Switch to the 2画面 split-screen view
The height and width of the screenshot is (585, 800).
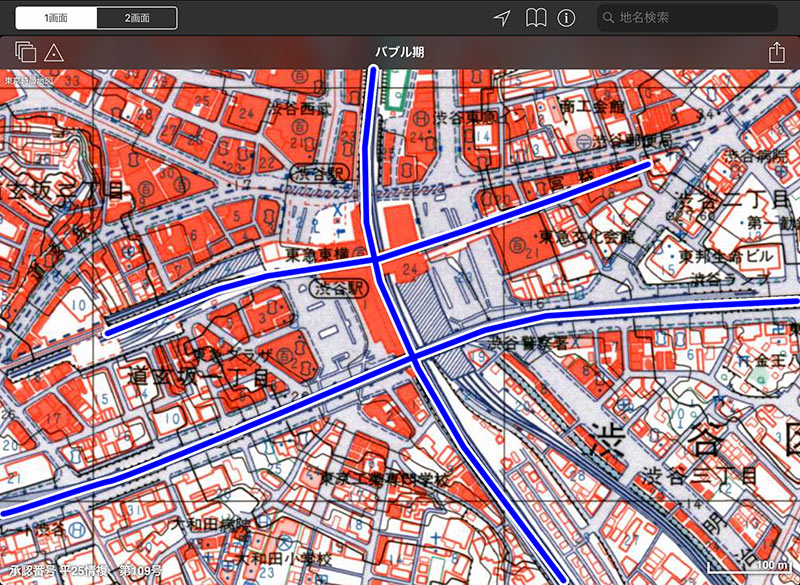tap(137, 18)
